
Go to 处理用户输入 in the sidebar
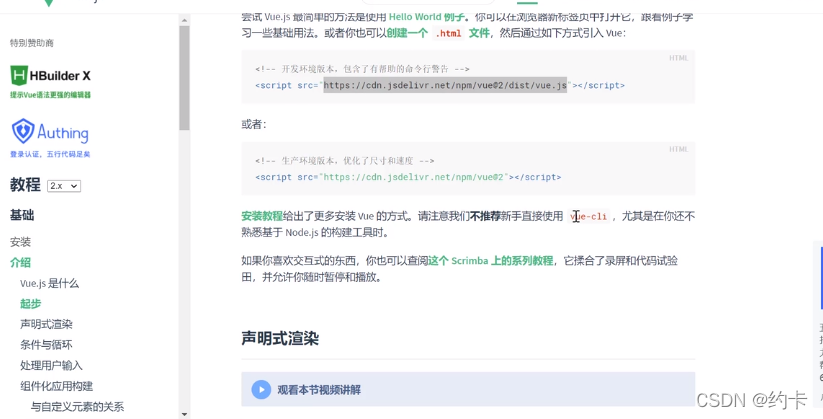pos(51,365)
